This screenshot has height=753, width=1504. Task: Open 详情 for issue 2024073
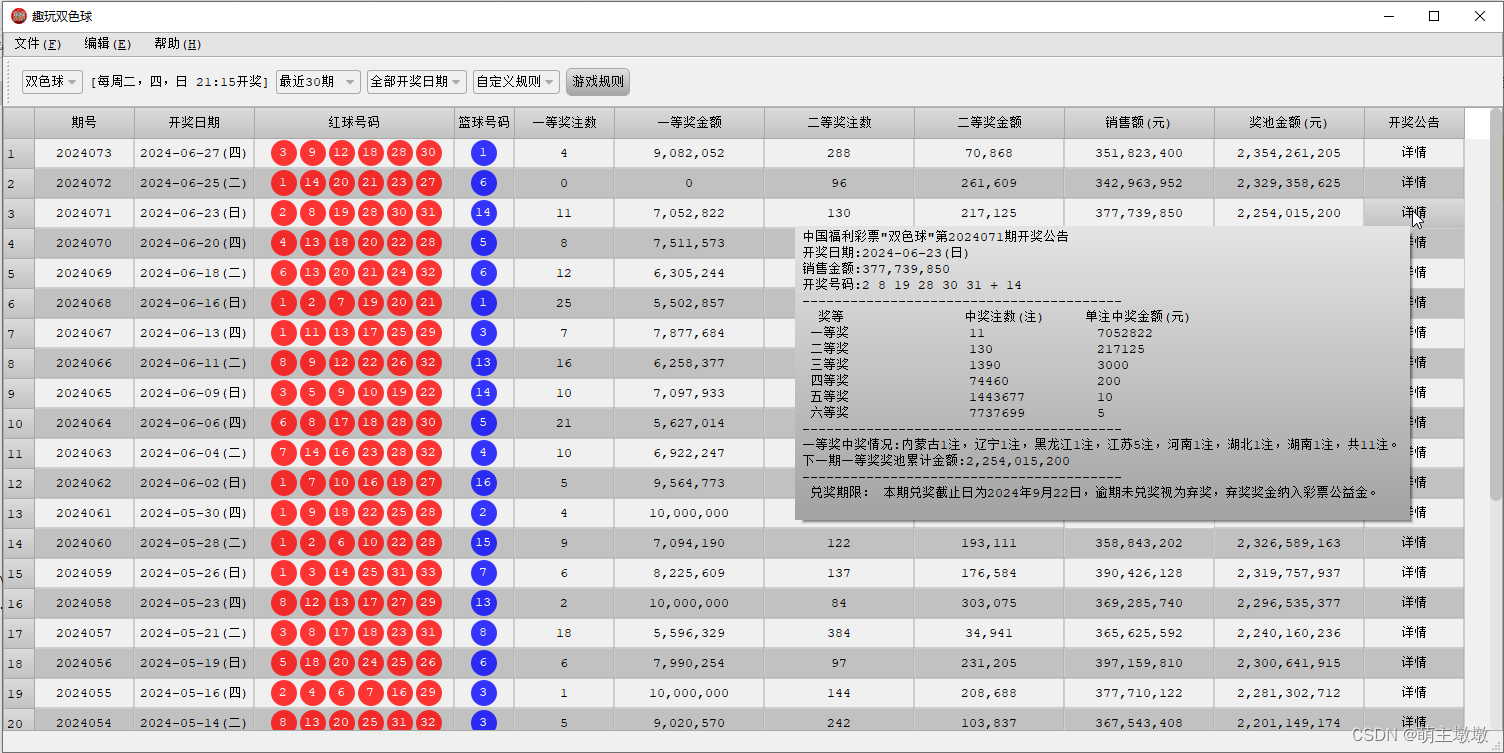pos(1414,153)
